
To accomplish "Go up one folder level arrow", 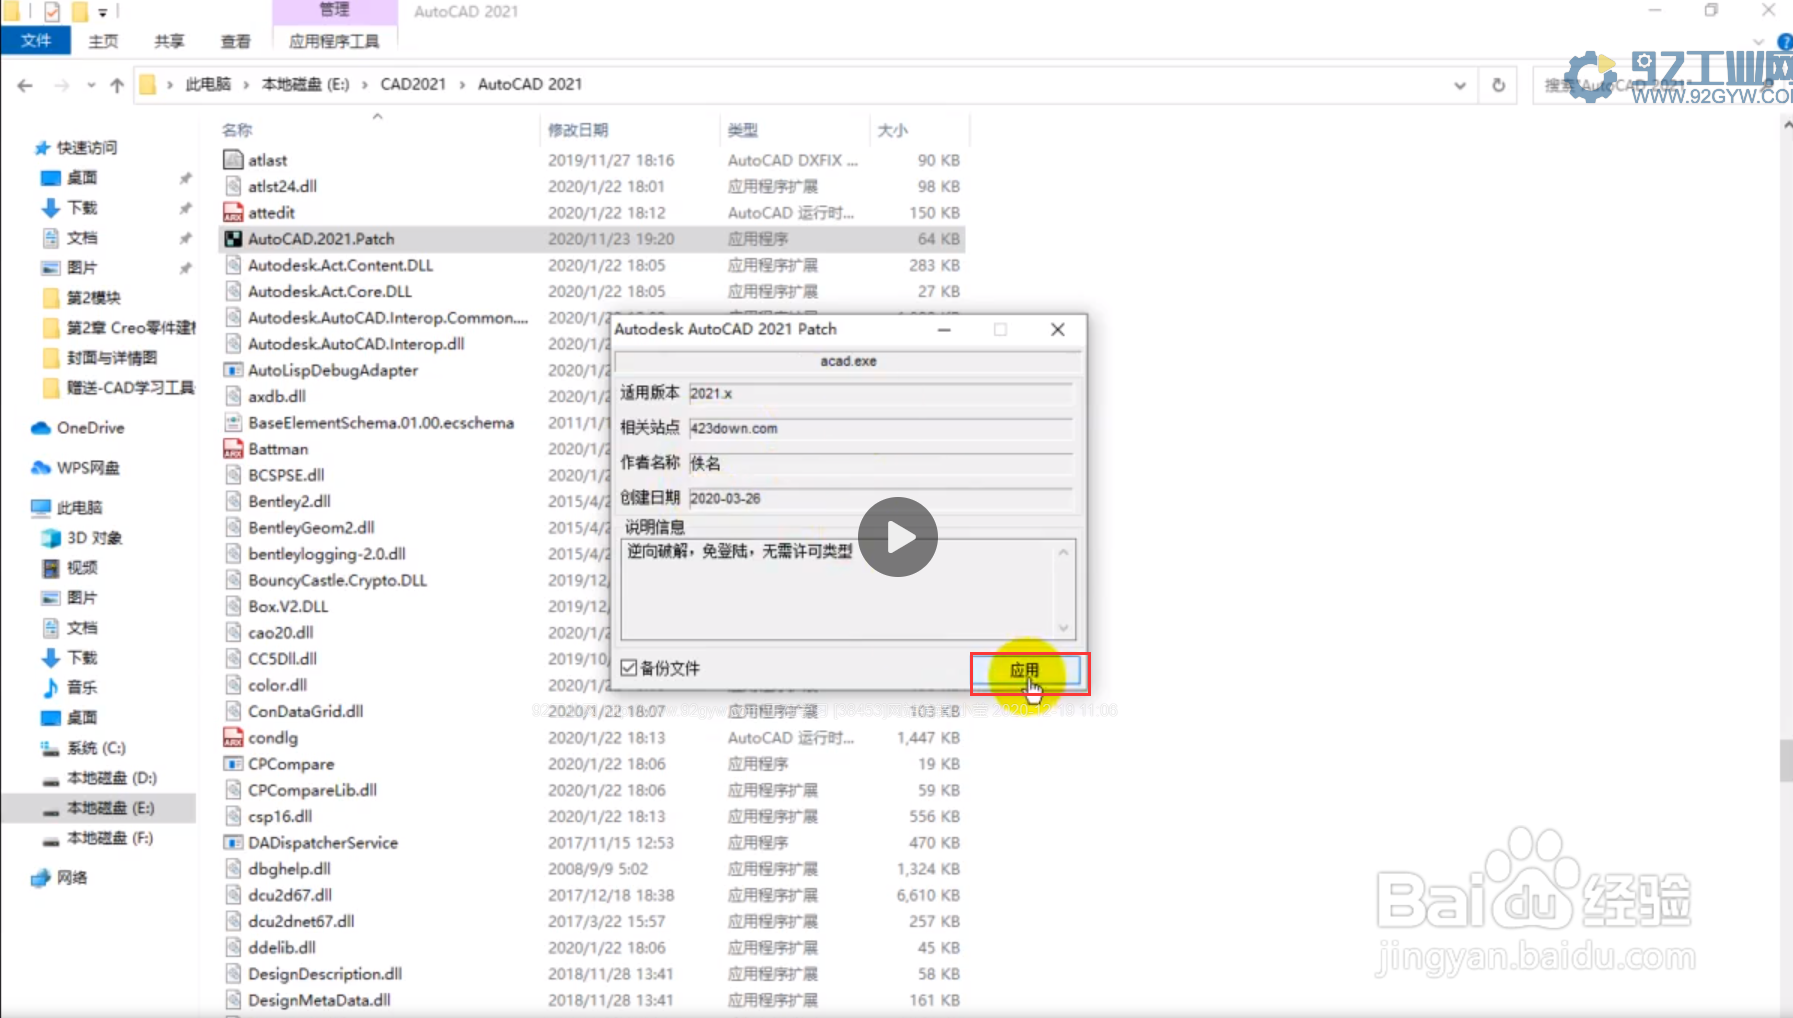I will tap(117, 85).
